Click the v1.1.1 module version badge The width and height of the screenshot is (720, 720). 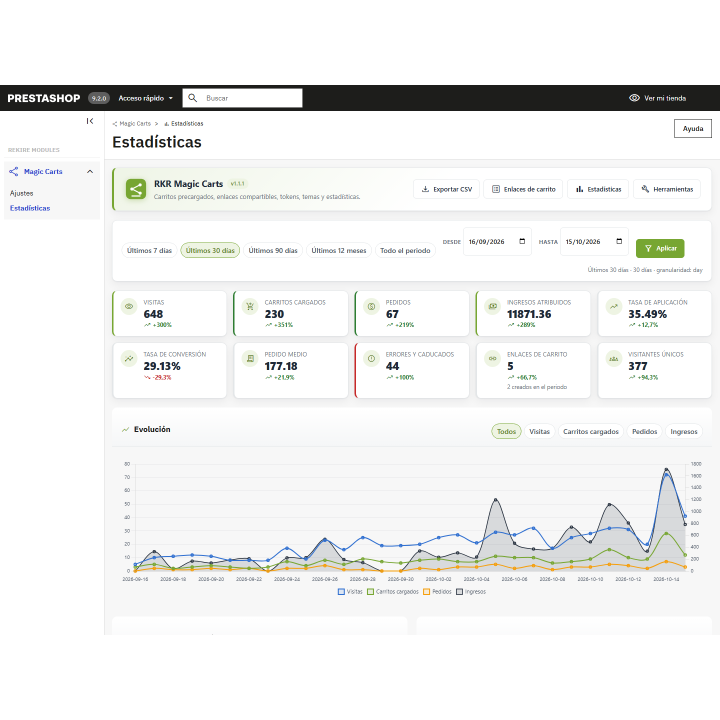point(237,184)
